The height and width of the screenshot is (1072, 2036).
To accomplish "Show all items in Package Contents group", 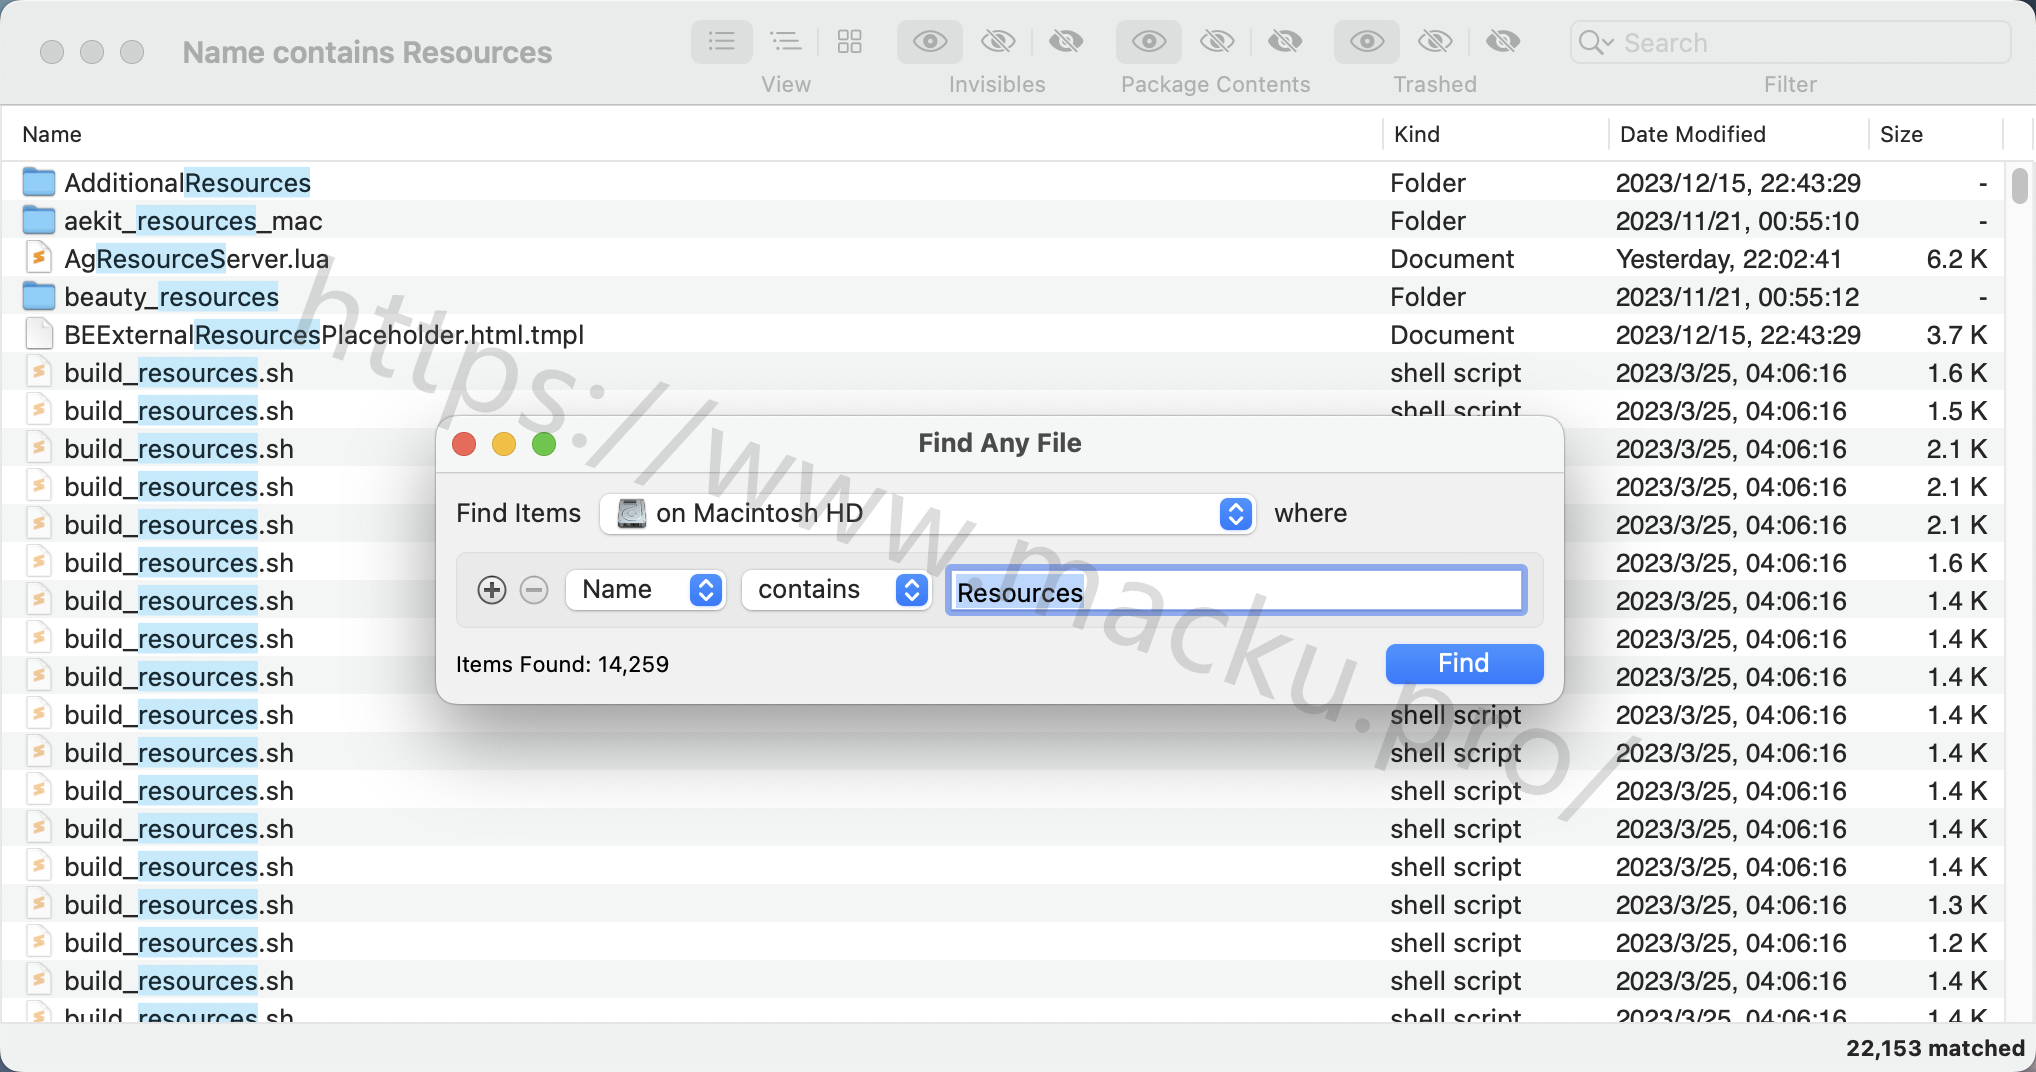I will [x=1149, y=42].
